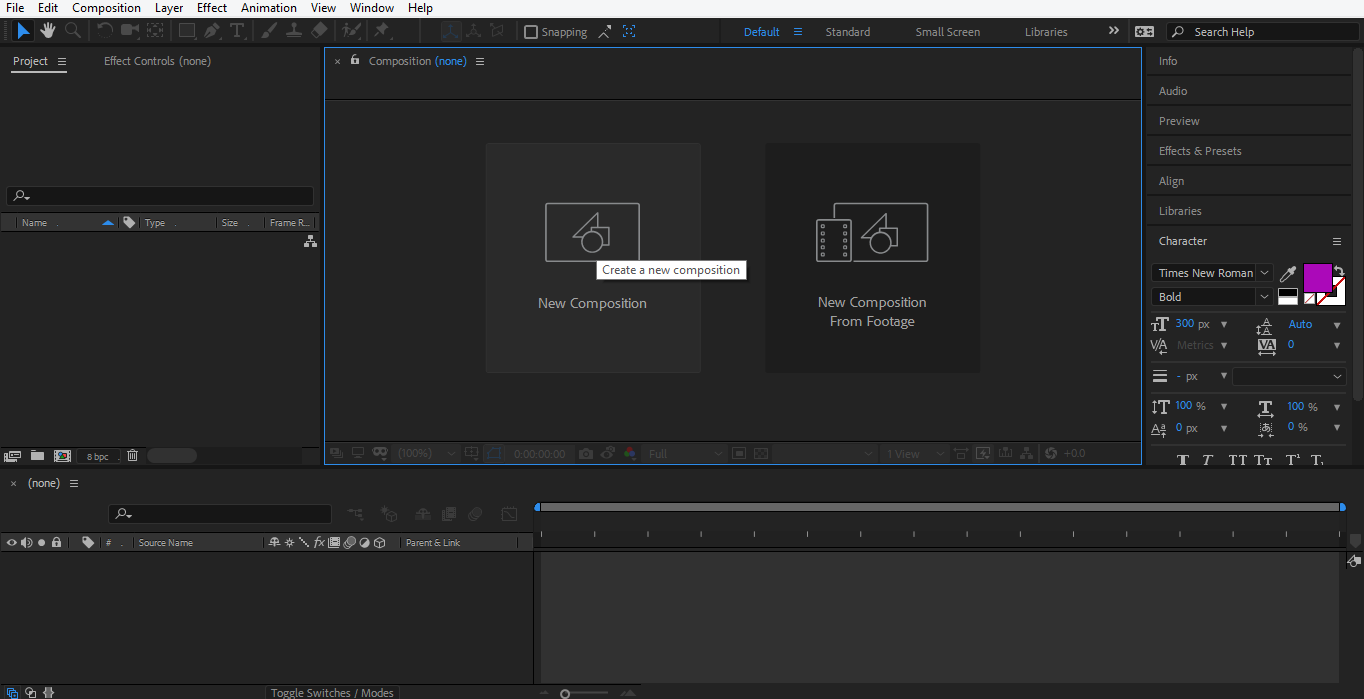Select the Pen tool in toolbar

click(x=212, y=31)
